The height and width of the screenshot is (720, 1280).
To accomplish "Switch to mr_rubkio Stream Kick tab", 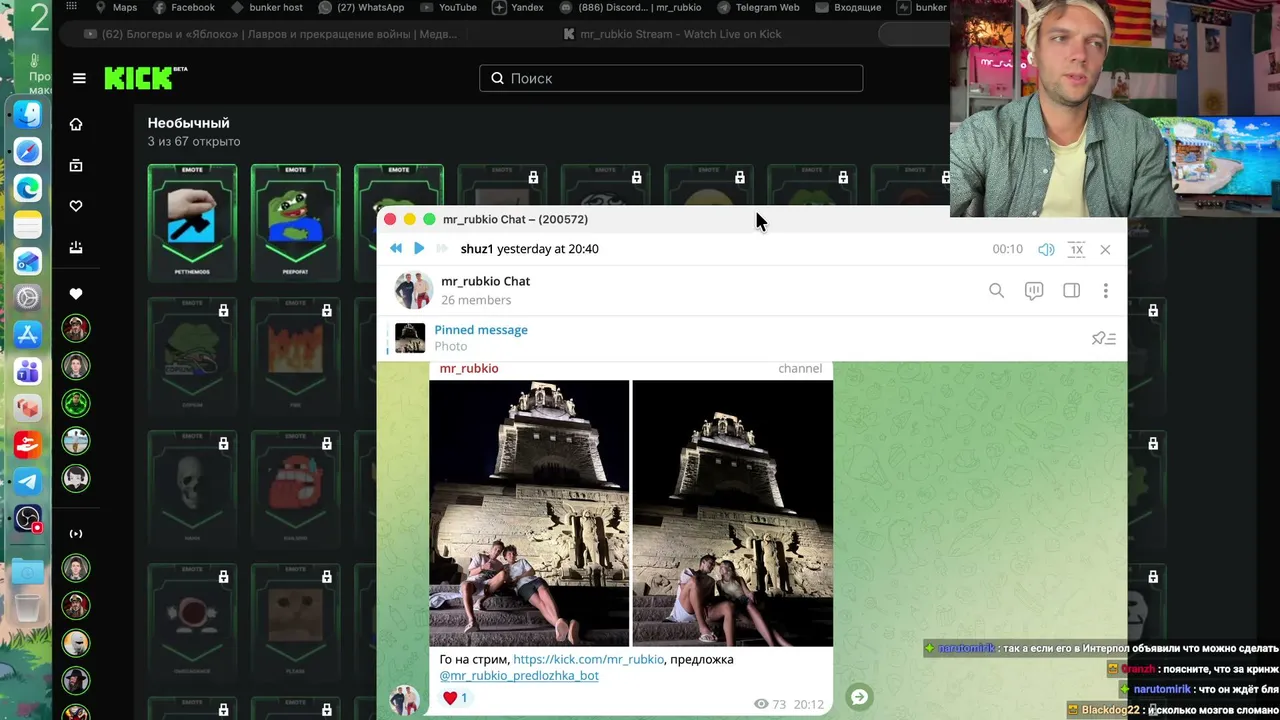I will pyautogui.click(x=672, y=34).
